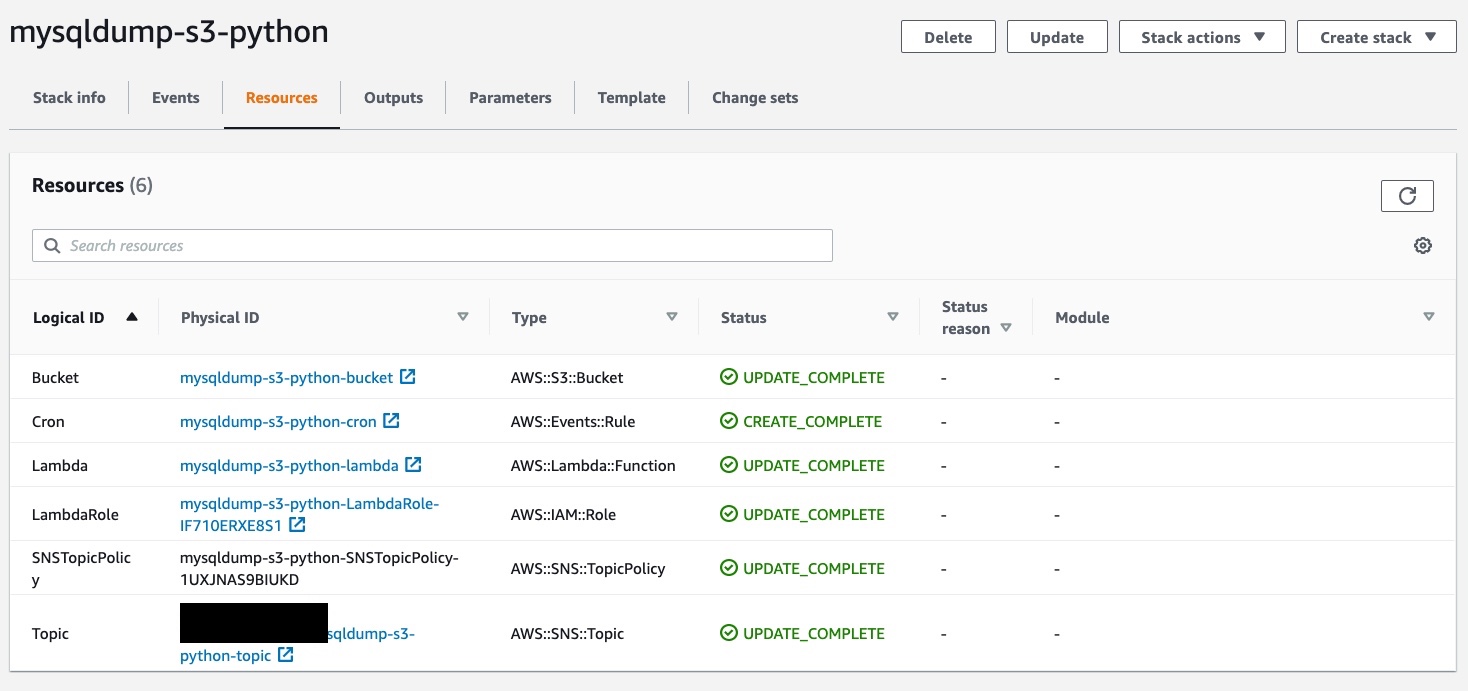
Task: Open external link icon beside LambdaRole physical ID
Action: click(x=297, y=525)
